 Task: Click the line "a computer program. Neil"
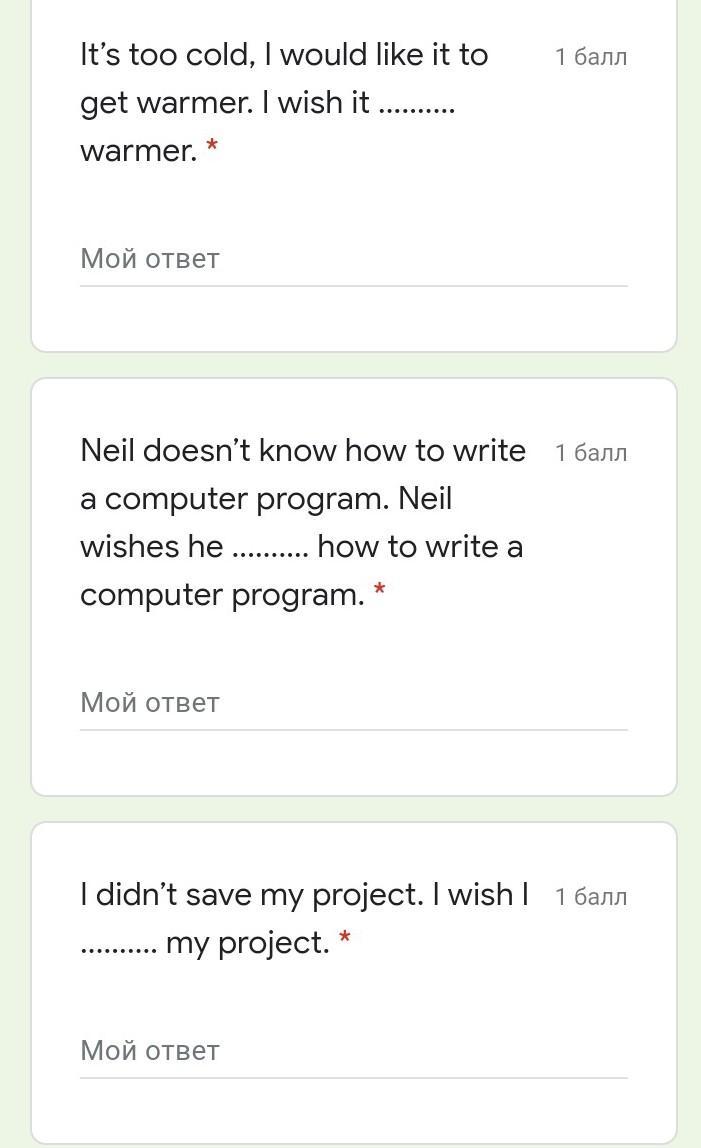tap(266, 499)
